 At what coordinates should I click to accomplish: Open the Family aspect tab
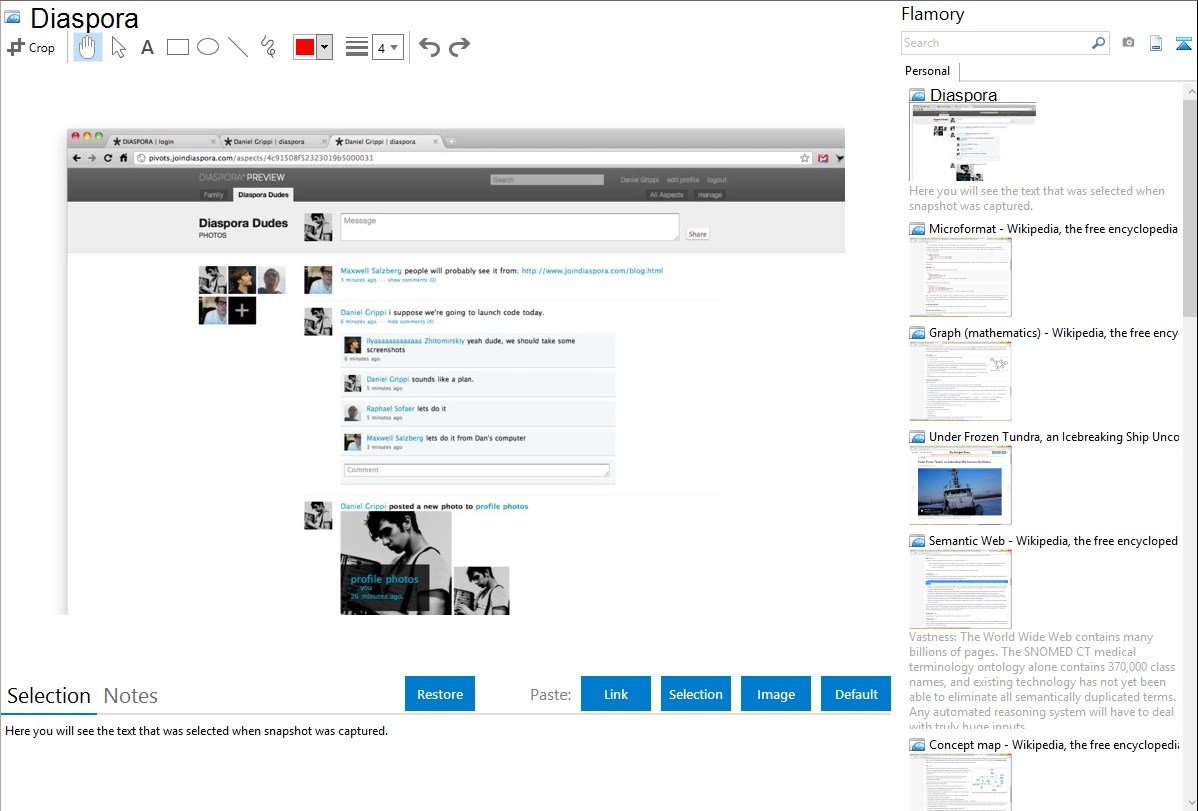tap(213, 195)
